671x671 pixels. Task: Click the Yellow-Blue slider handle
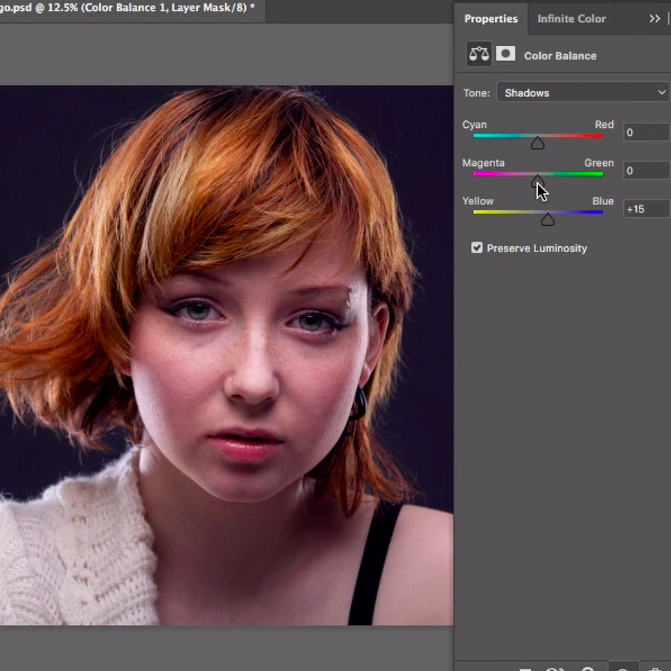(547, 219)
